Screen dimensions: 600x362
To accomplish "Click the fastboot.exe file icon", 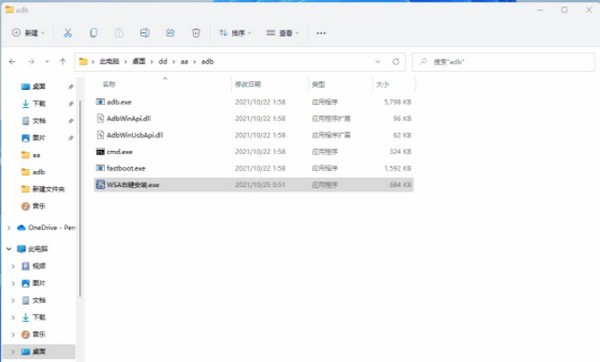I will tap(100, 168).
